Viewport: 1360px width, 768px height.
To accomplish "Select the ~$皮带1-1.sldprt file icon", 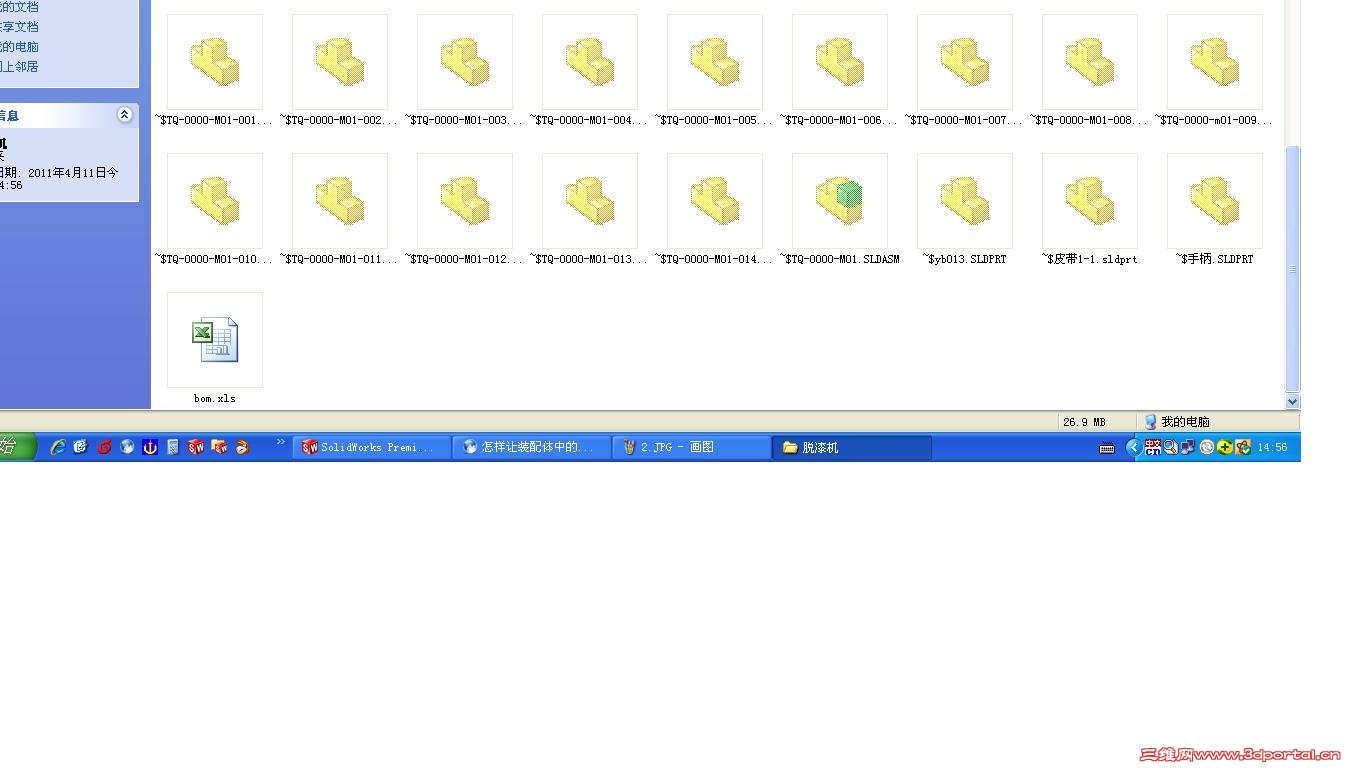I will [1090, 201].
